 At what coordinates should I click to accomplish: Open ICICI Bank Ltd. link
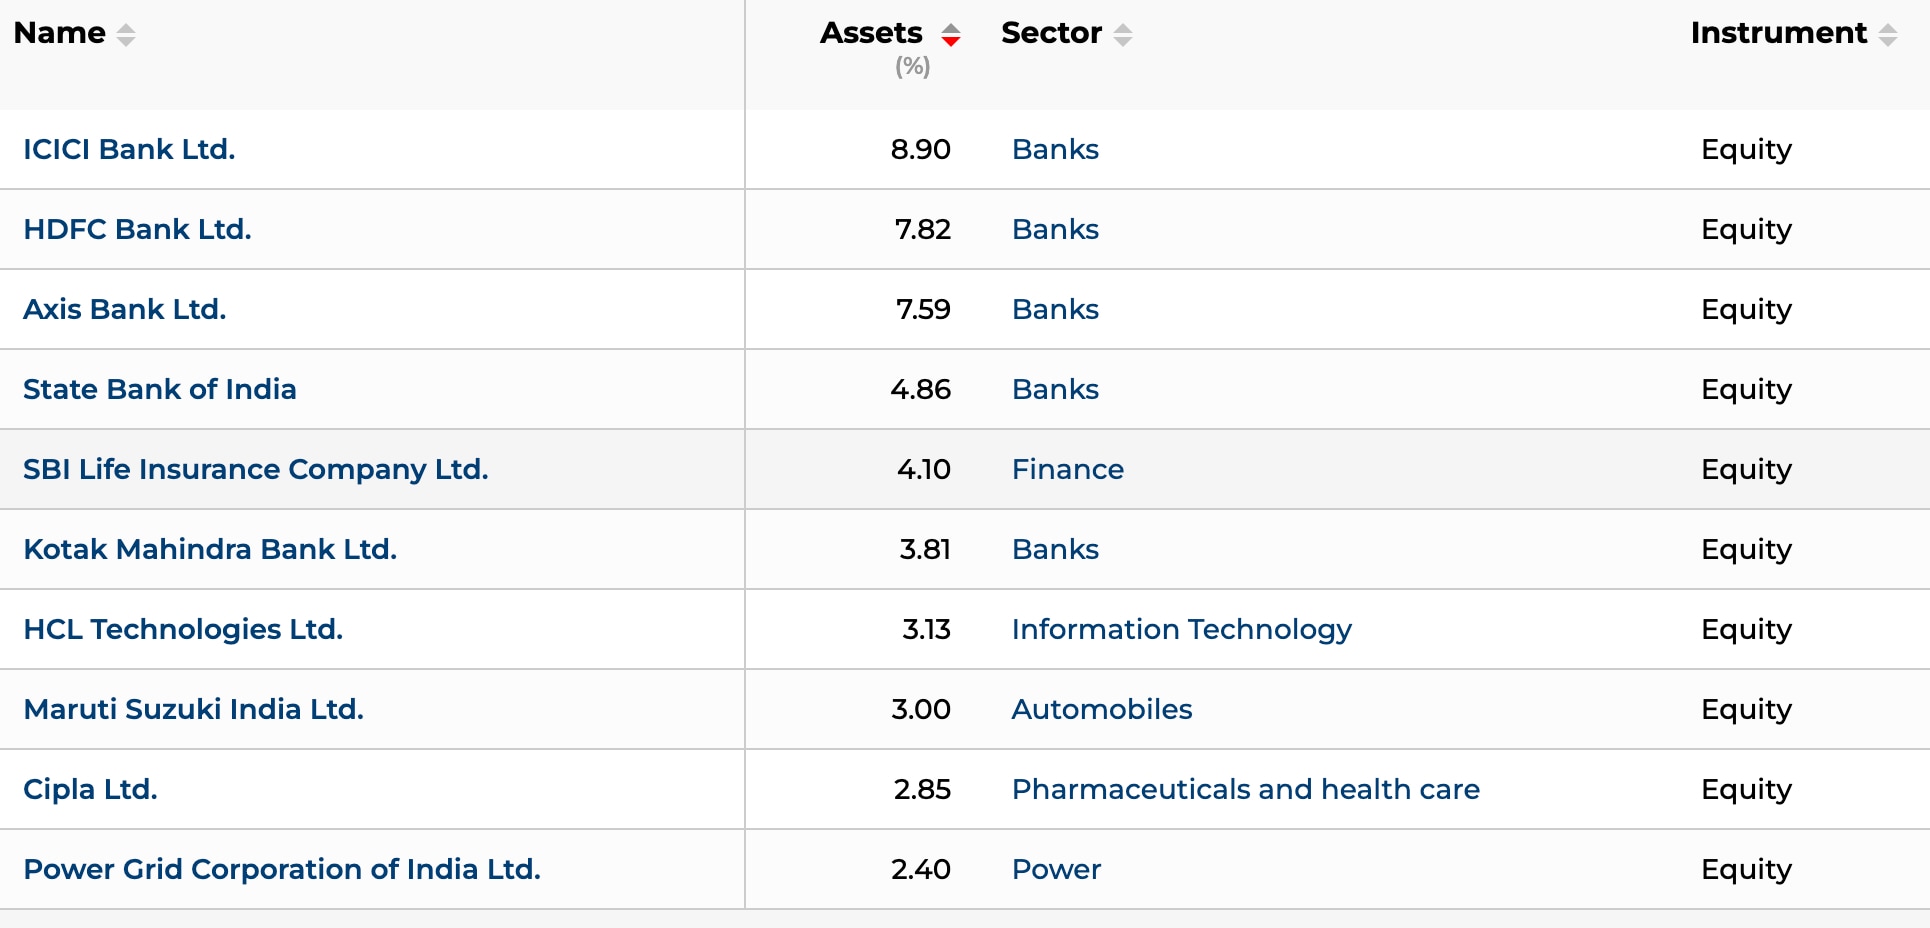[129, 149]
